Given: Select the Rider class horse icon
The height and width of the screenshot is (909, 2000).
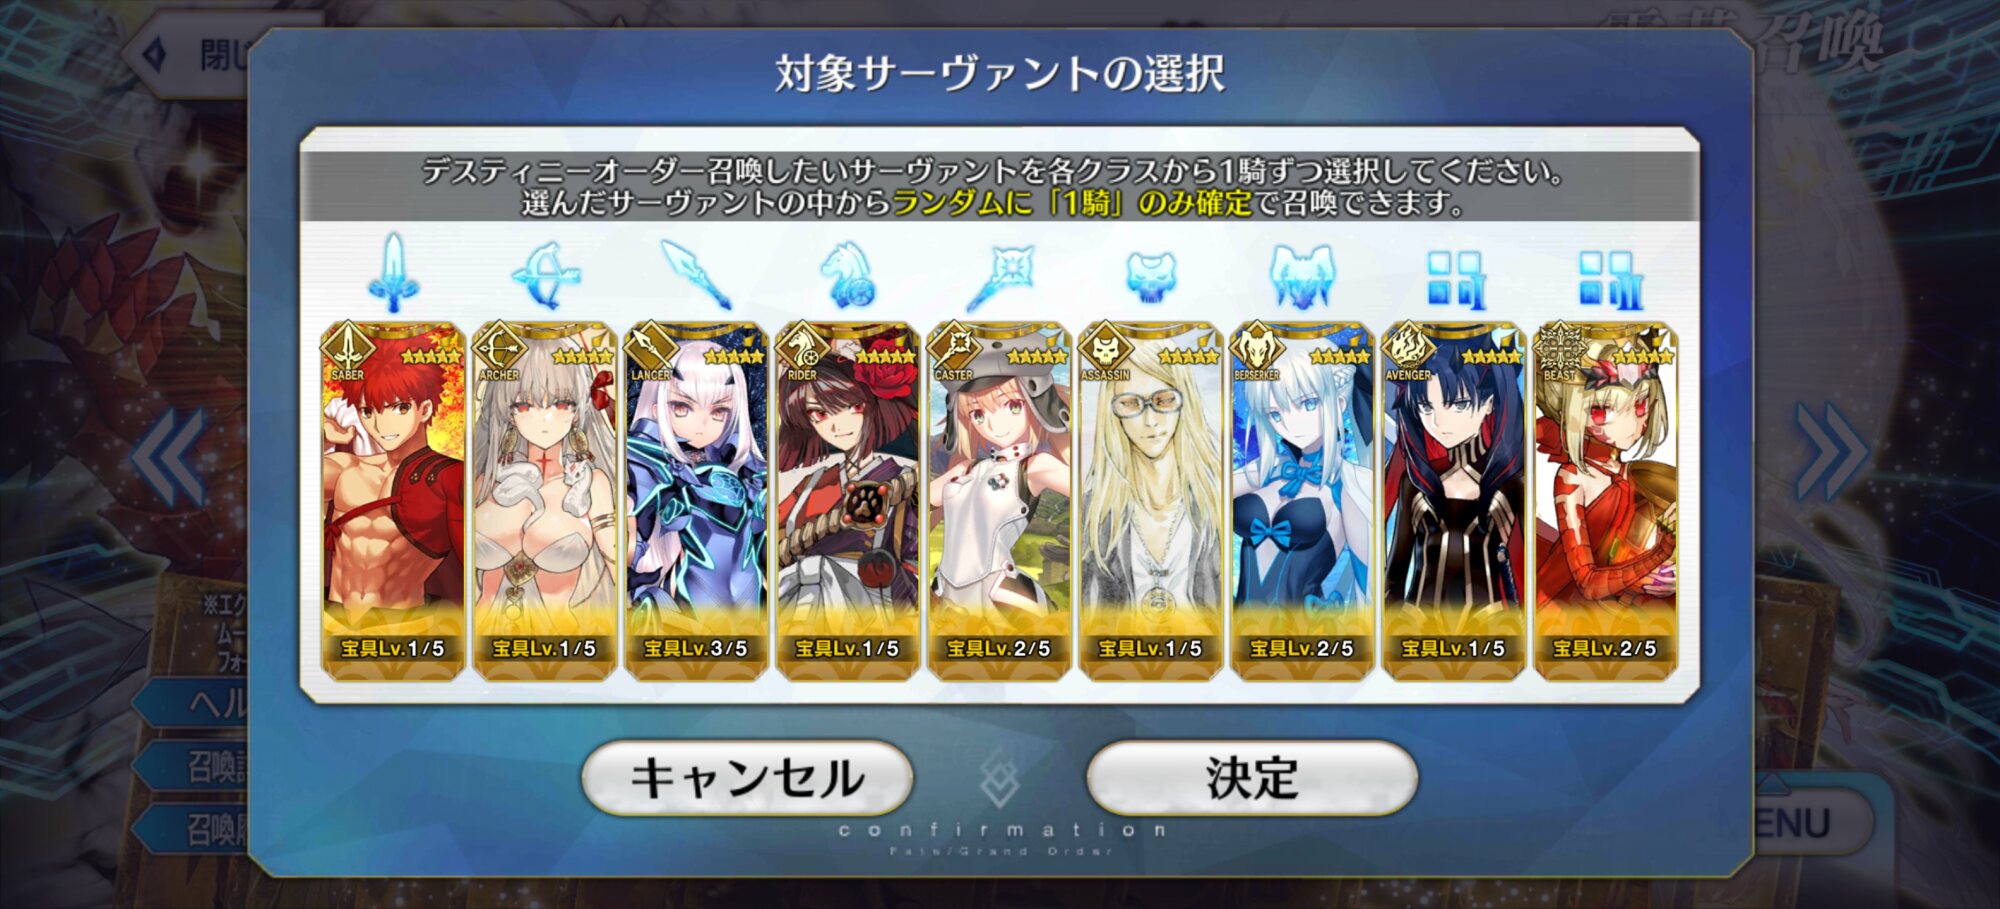Looking at the screenshot, I should 848,274.
